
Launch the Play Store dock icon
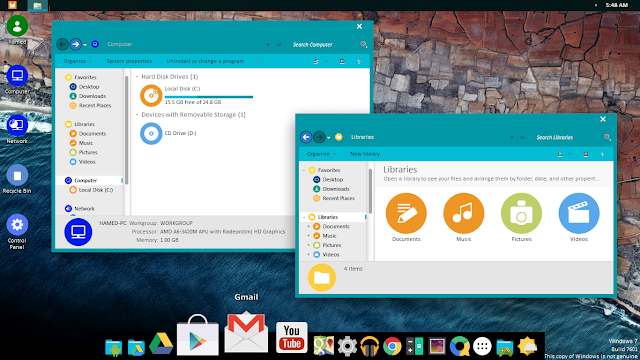(x=198, y=335)
